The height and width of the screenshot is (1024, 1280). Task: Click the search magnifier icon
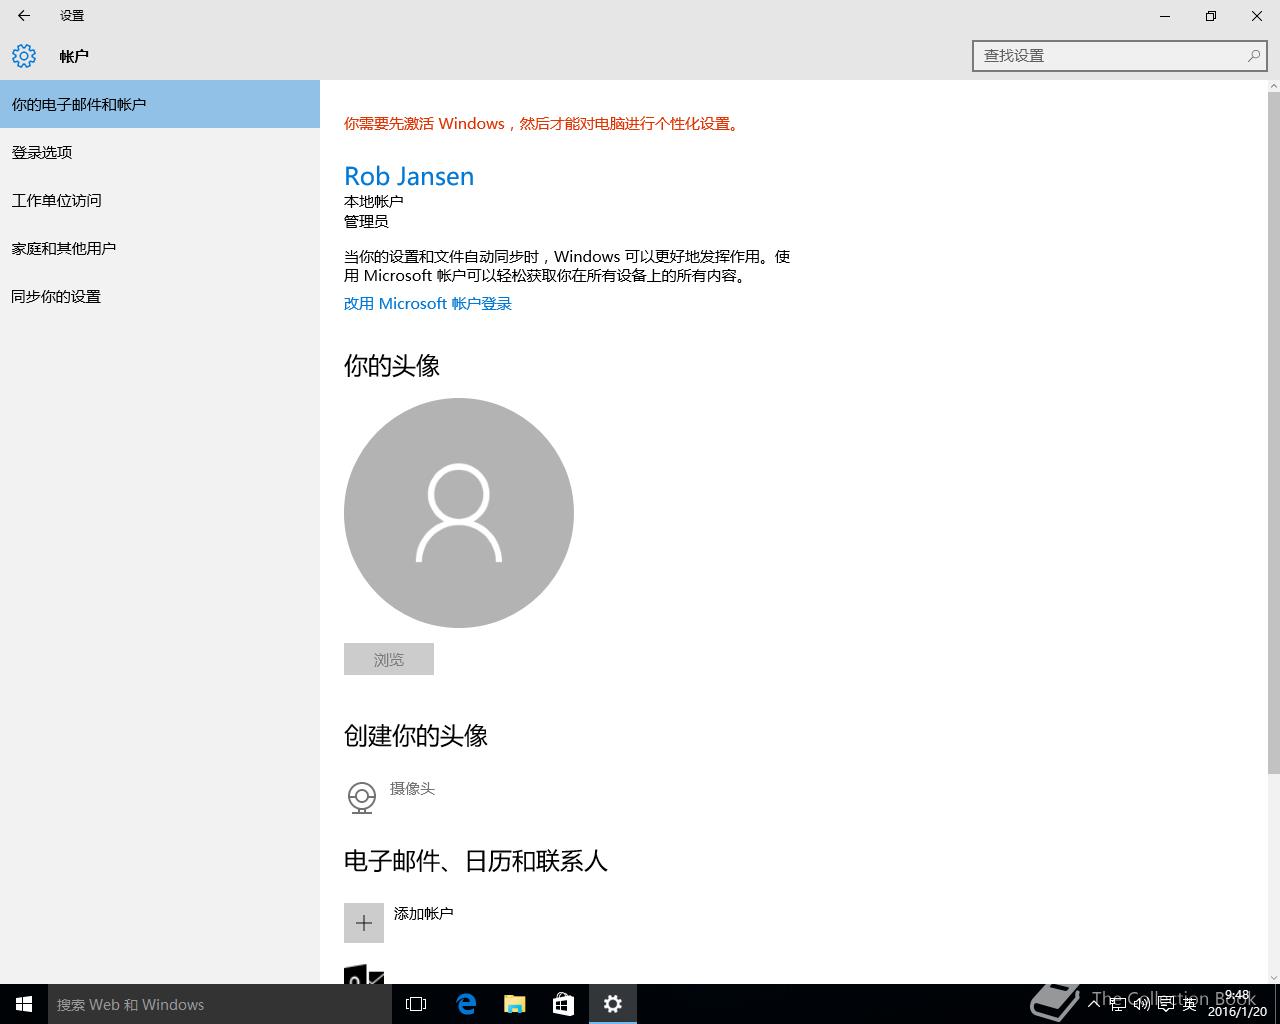[1253, 56]
